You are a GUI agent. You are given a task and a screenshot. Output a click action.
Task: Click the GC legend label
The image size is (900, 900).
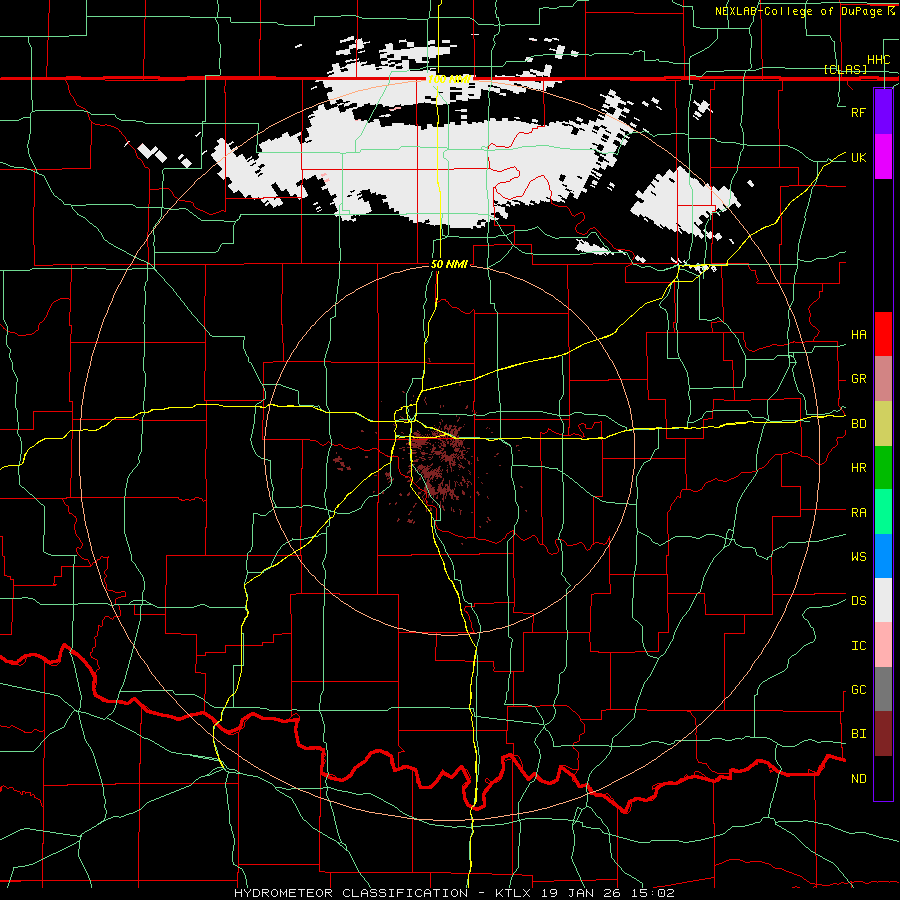coord(858,689)
